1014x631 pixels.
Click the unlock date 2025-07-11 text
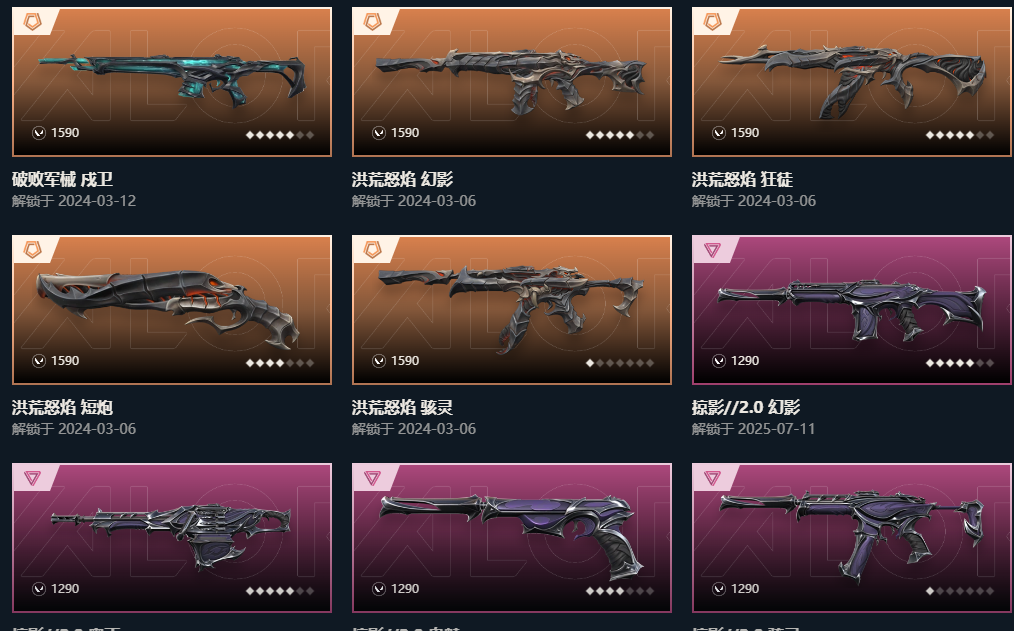pos(776,429)
